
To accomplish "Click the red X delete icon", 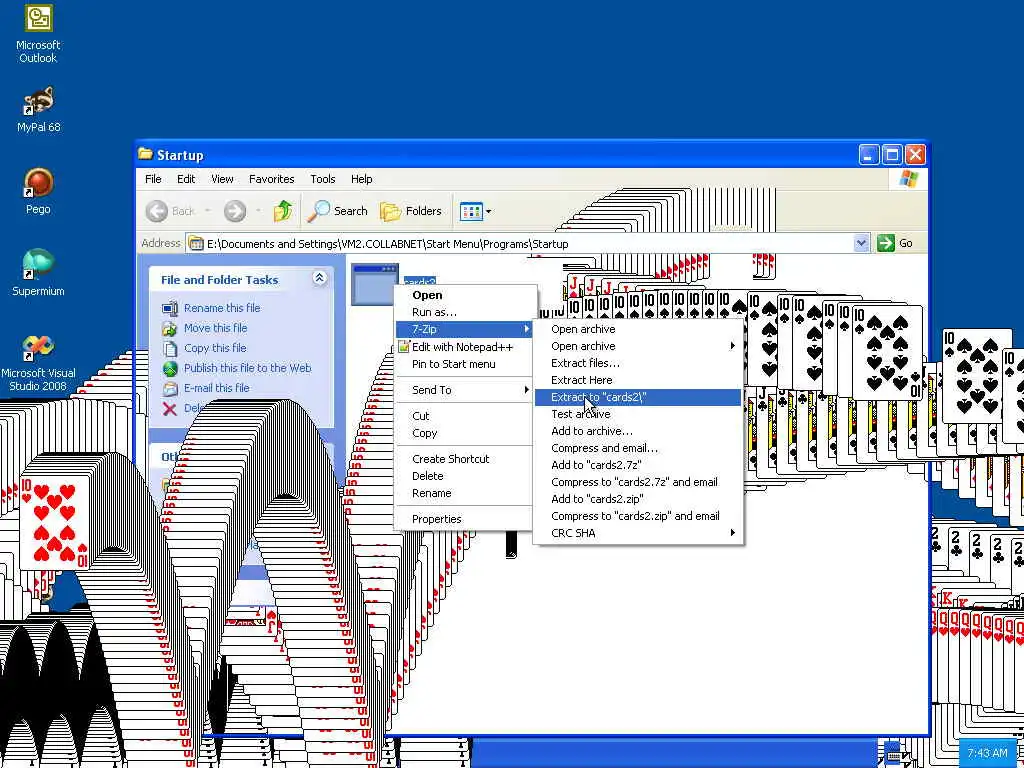I will click(x=170, y=409).
